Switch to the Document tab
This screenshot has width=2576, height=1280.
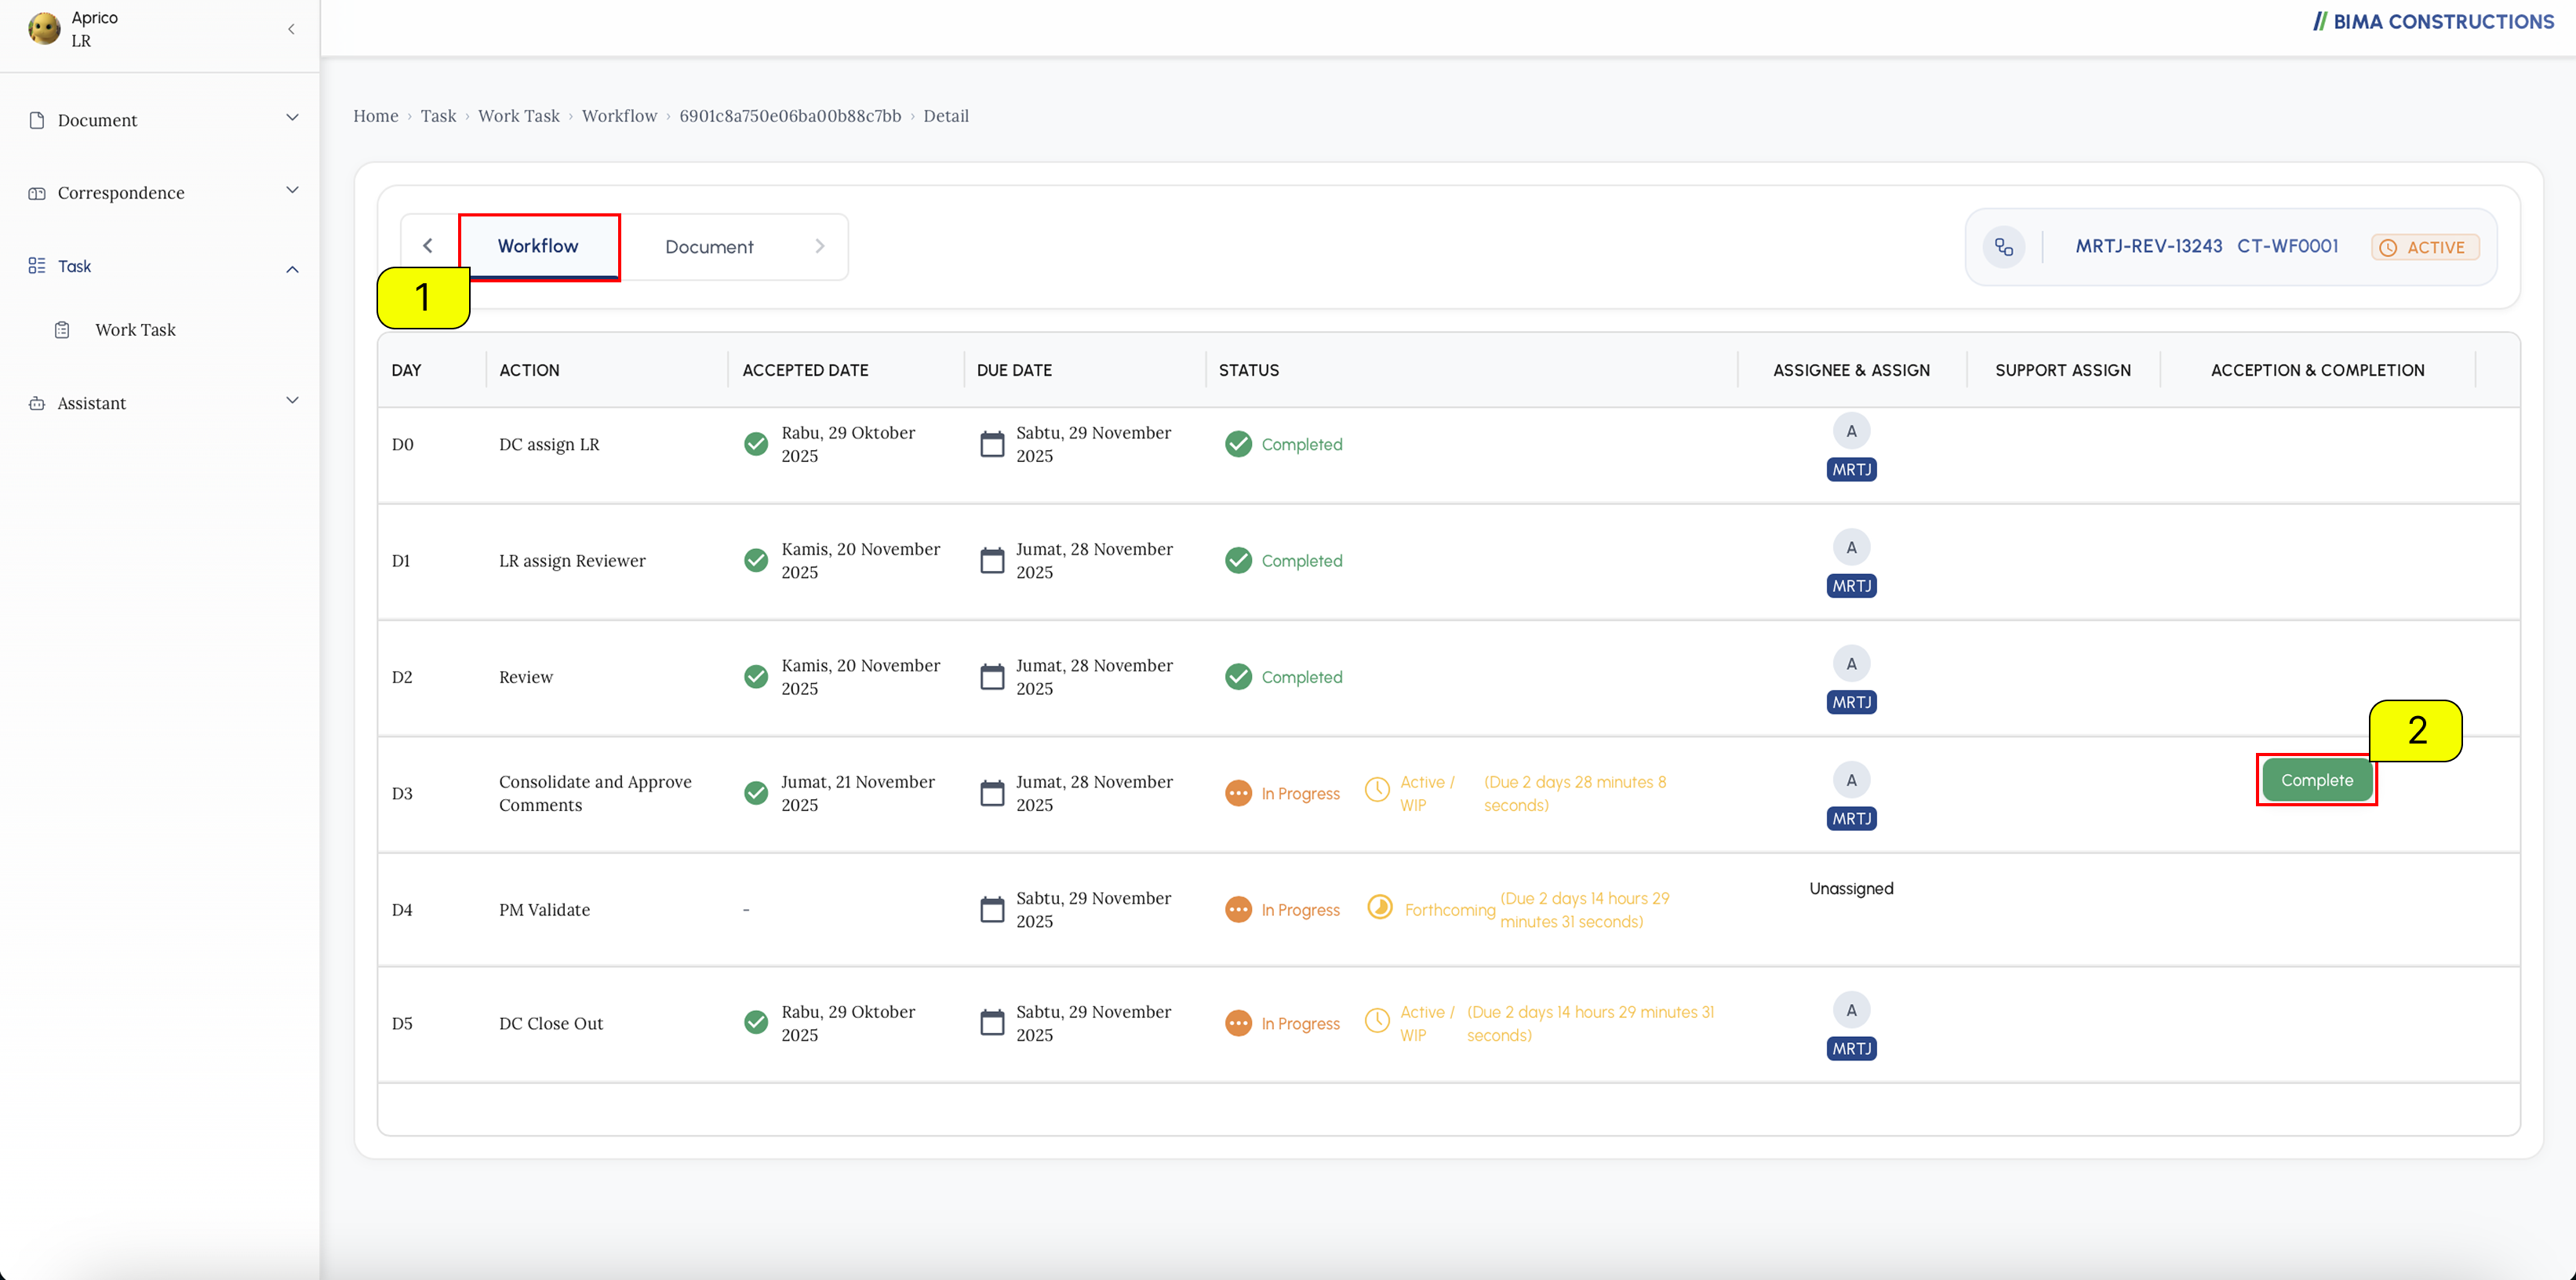coord(709,247)
